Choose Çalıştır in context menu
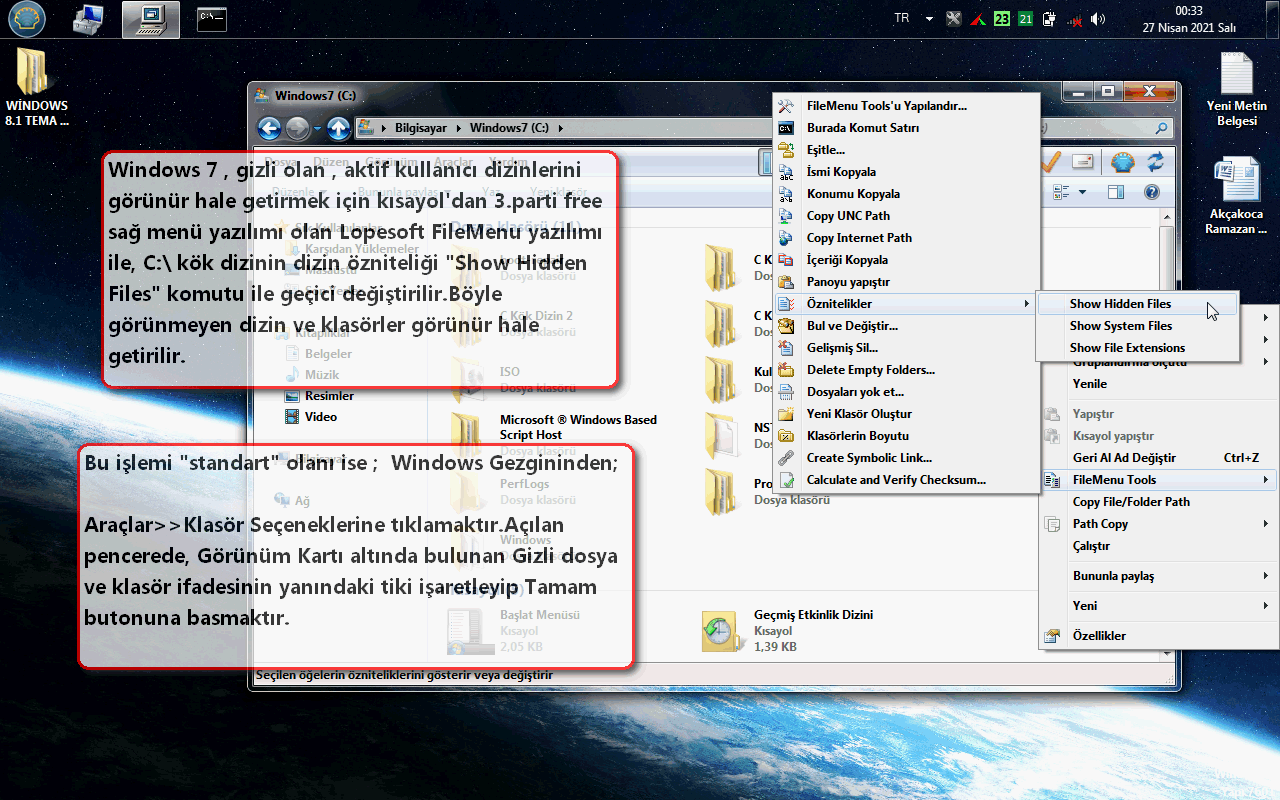 pyautogui.click(x=1158, y=546)
